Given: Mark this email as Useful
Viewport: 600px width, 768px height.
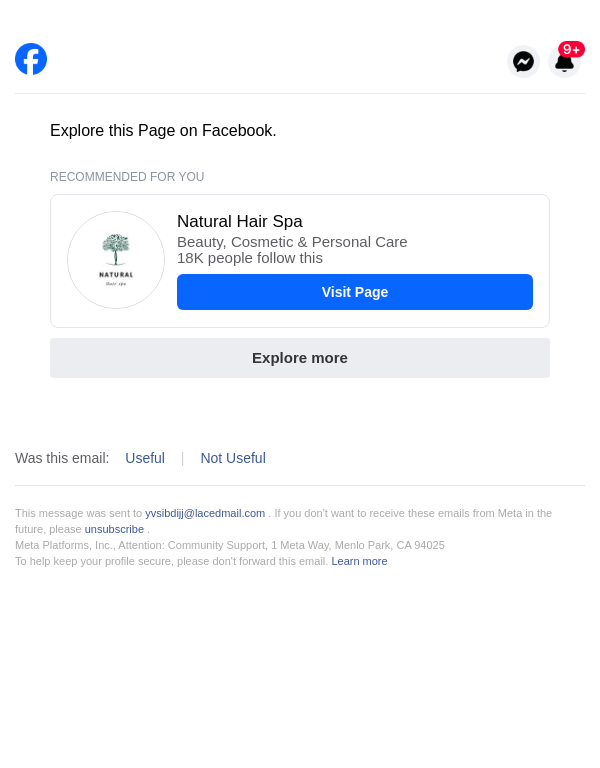Looking at the screenshot, I should click(145, 458).
